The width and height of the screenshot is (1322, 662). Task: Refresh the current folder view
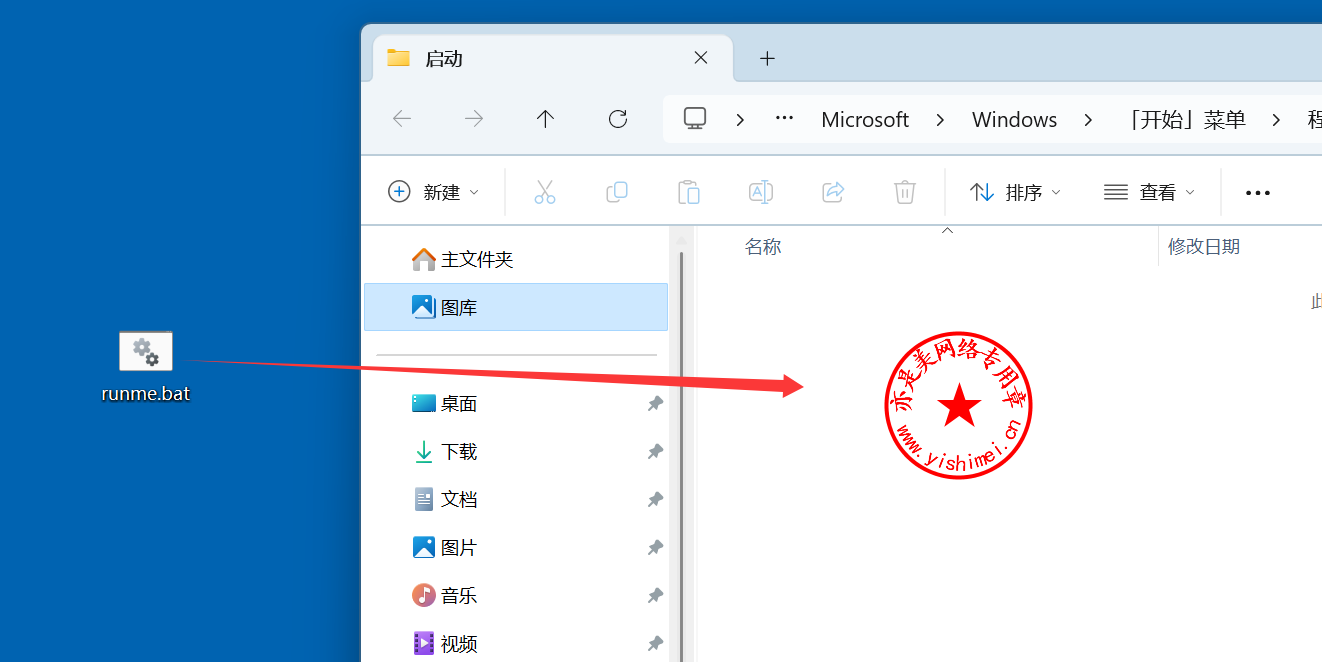tap(618, 119)
